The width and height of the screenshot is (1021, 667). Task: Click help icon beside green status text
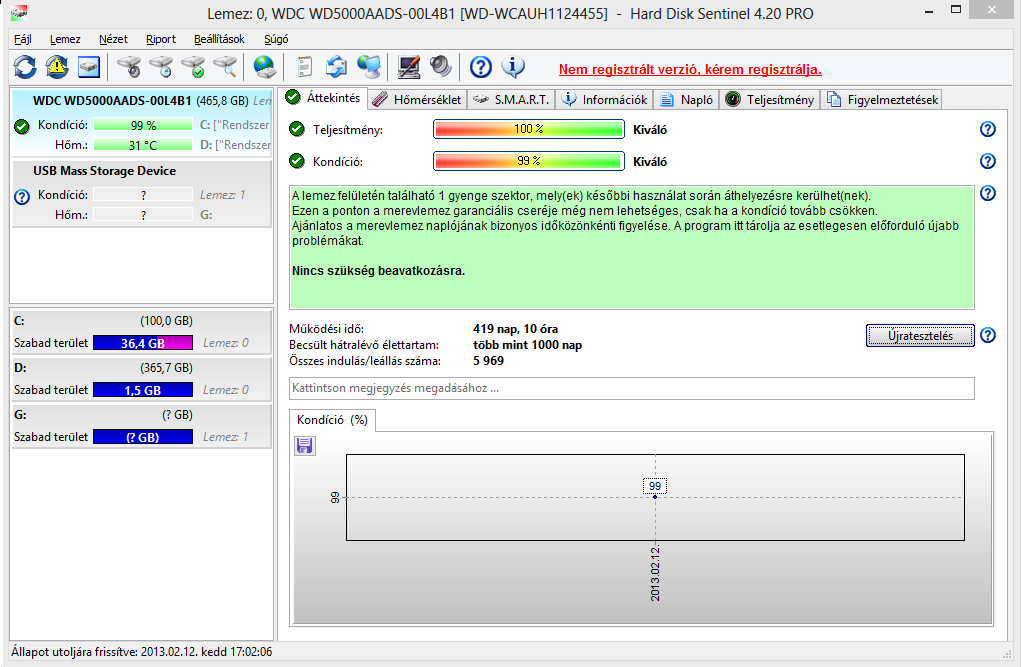click(988, 193)
